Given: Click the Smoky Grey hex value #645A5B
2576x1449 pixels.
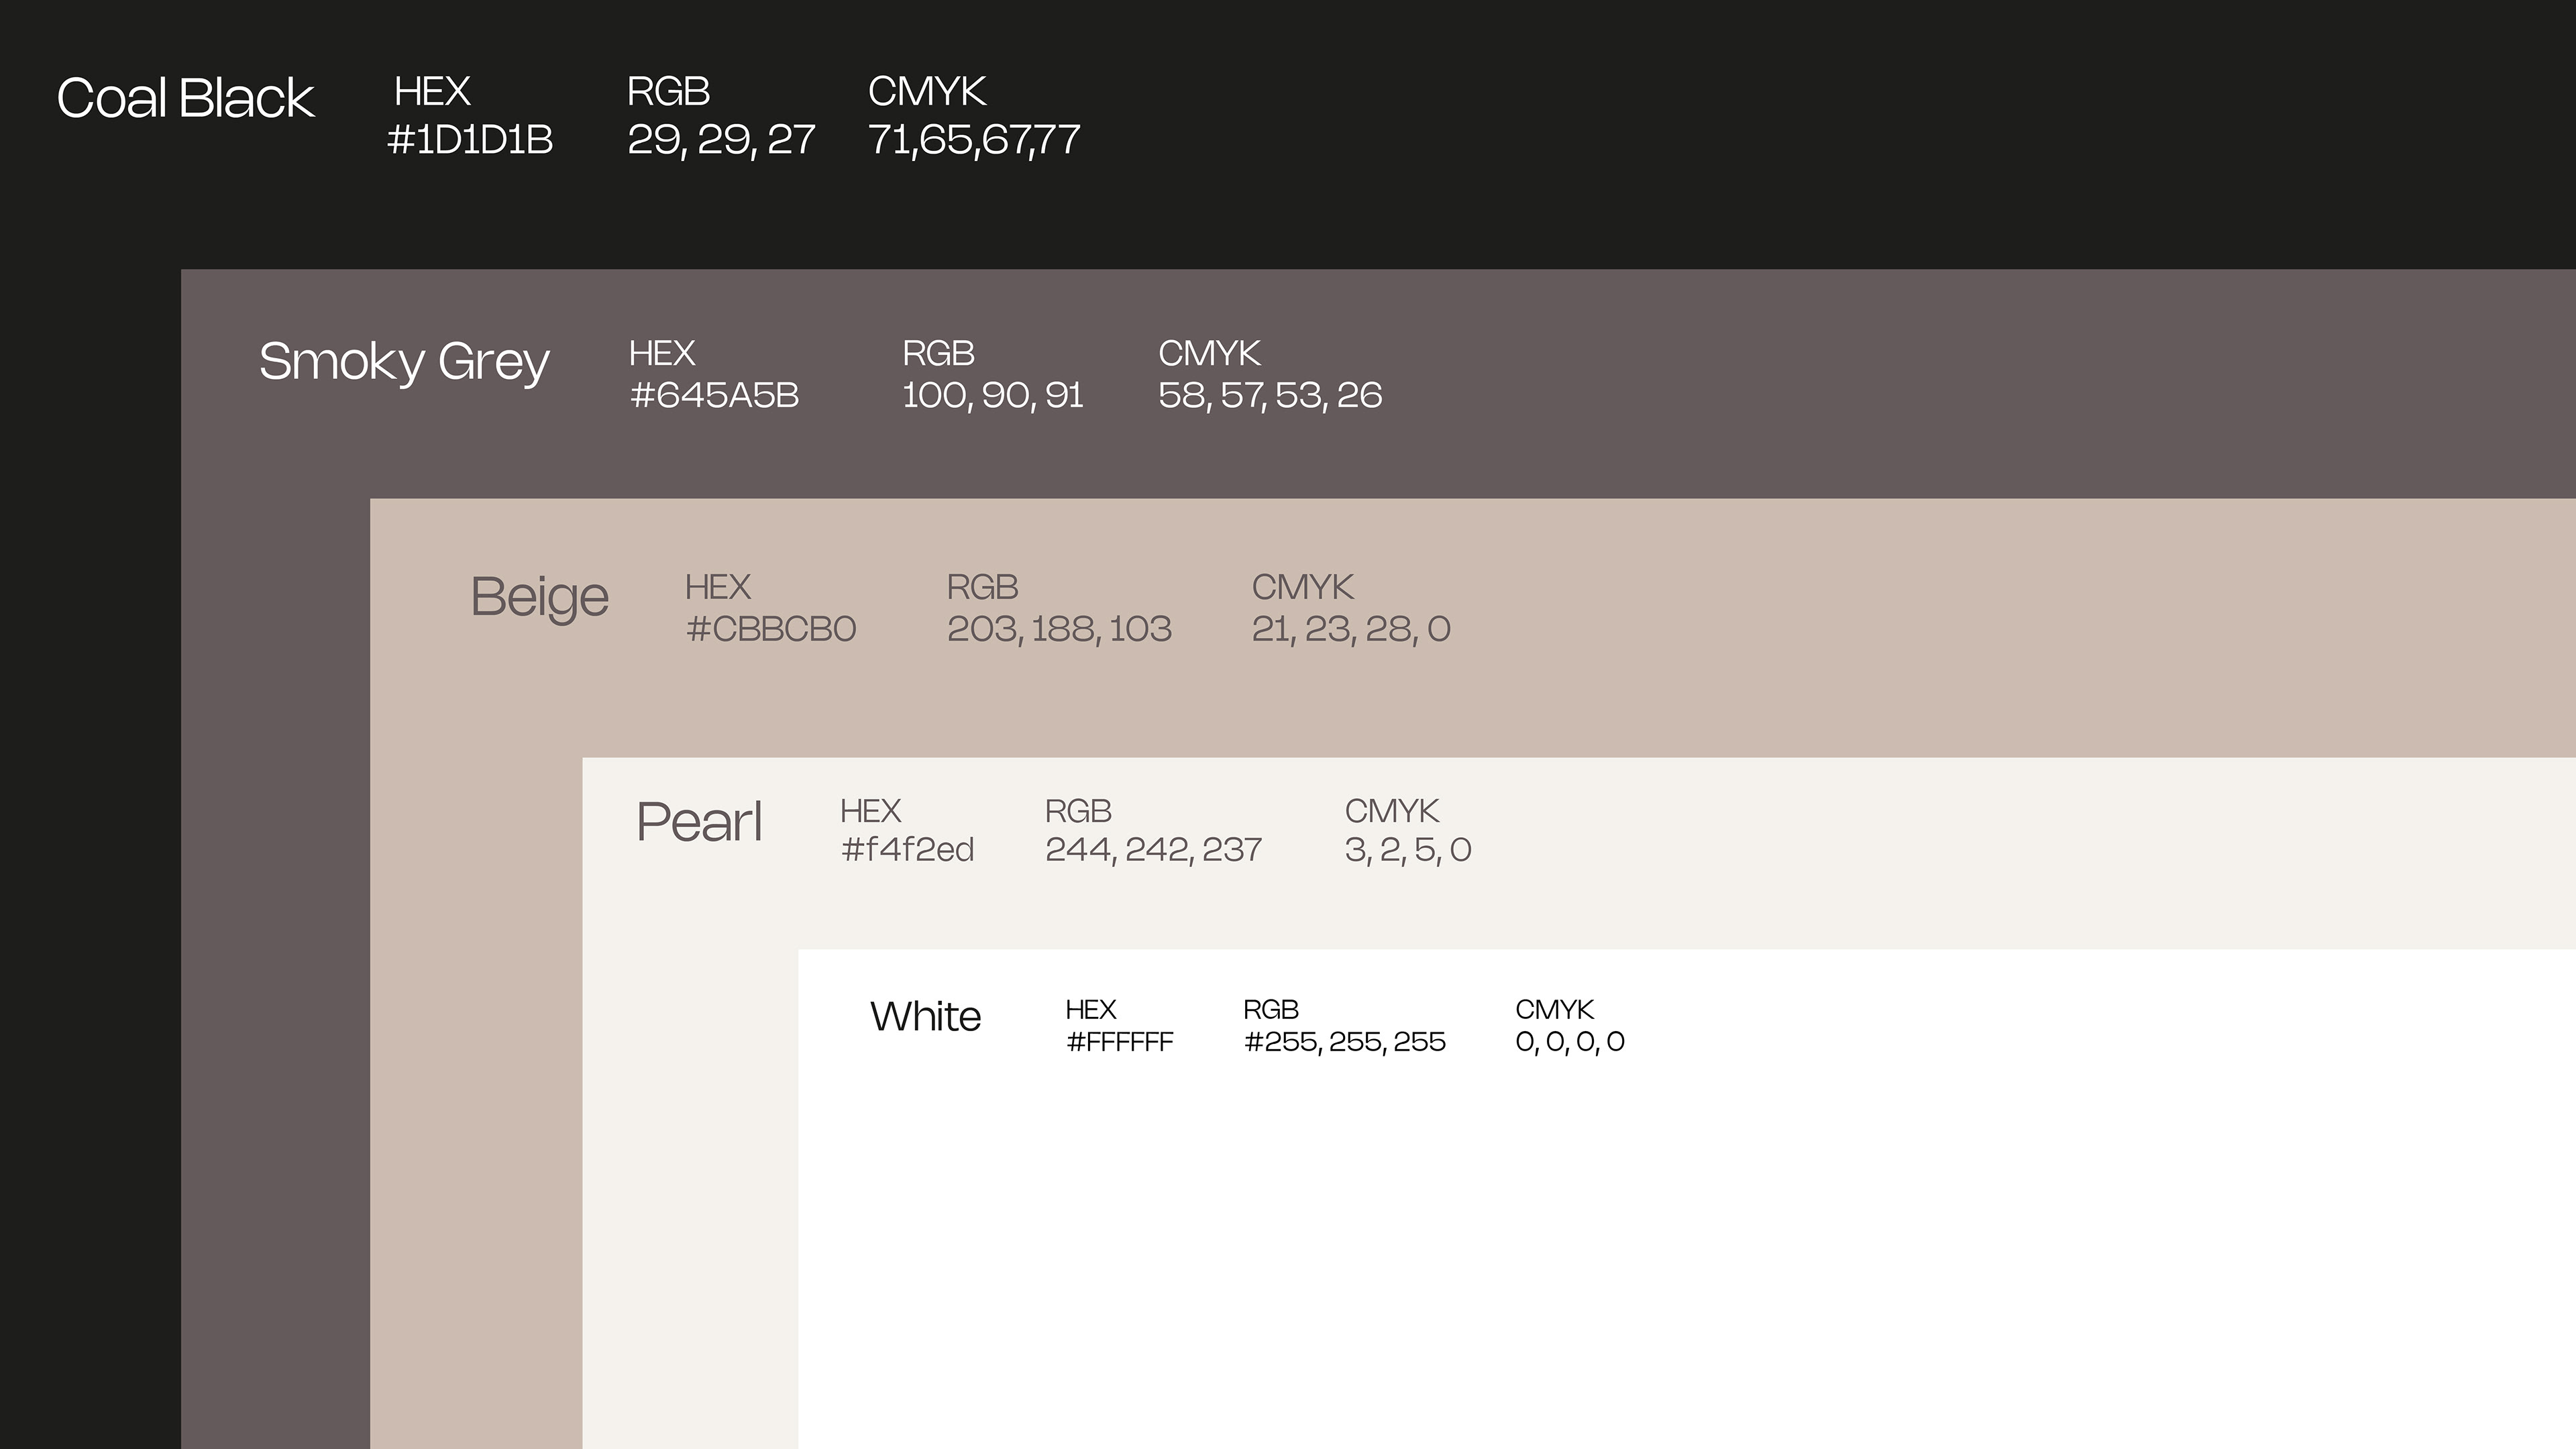Looking at the screenshot, I should pos(714,395).
